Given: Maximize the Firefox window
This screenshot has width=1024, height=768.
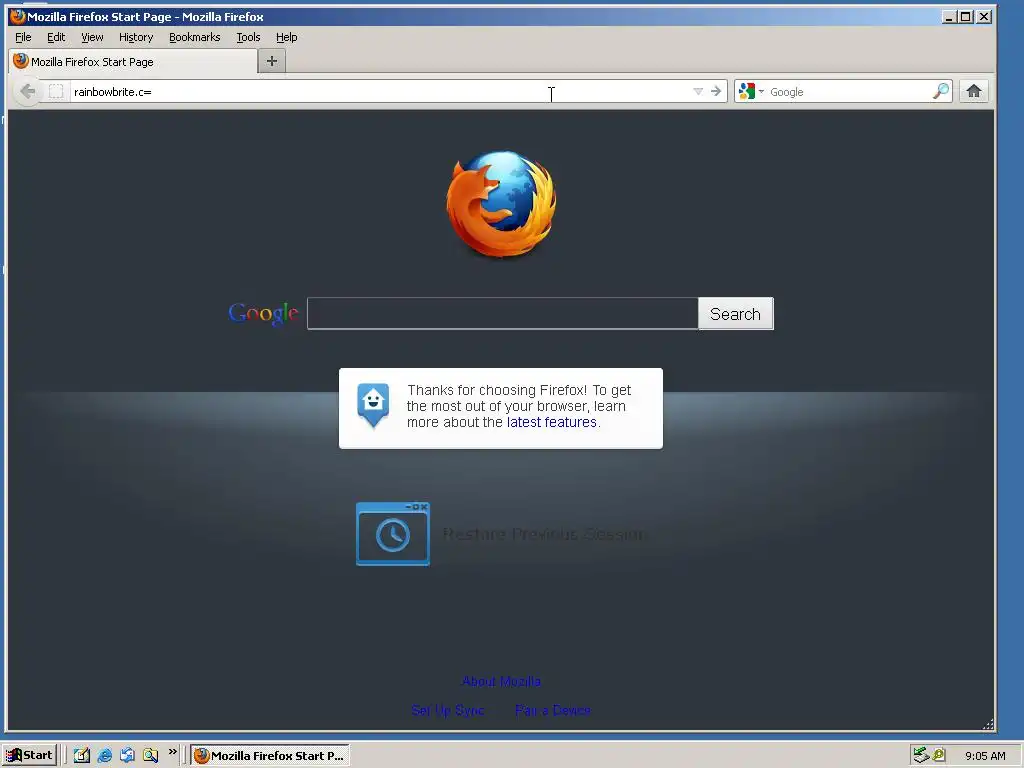Looking at the screenshot, I should click(966, 16).
